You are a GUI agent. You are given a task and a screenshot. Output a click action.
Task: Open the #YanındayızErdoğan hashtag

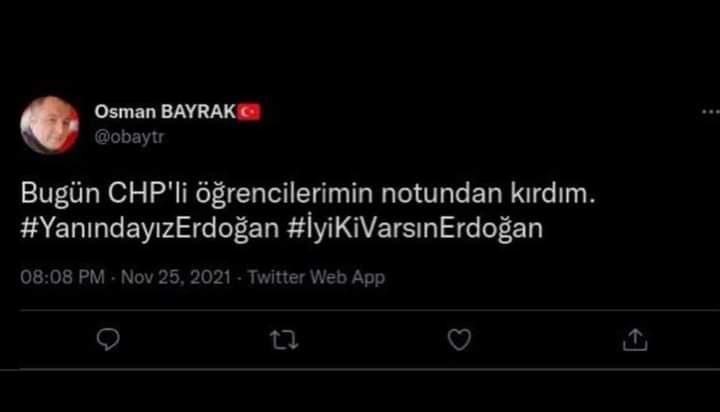[x=150, y=228]
